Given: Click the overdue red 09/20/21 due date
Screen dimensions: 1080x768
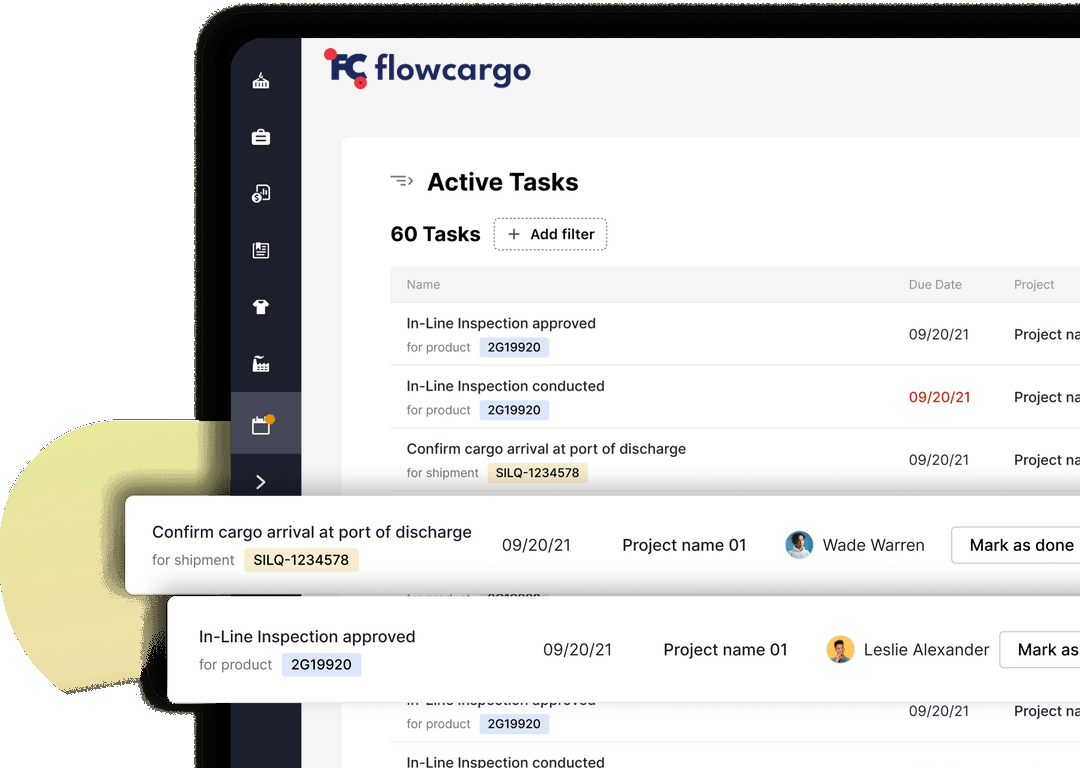Looking at the screenshot, I should (939, 397).
